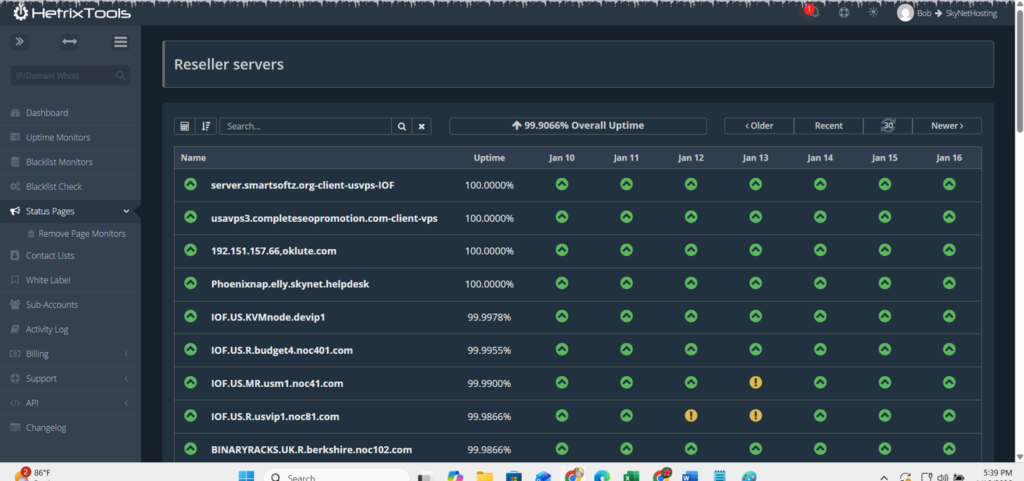Viewport: 1024px width, 481px height.
Task: Click server.smartsoftz.org-client-usvps-IOF monitor name
Action: (x=302, y=185)
